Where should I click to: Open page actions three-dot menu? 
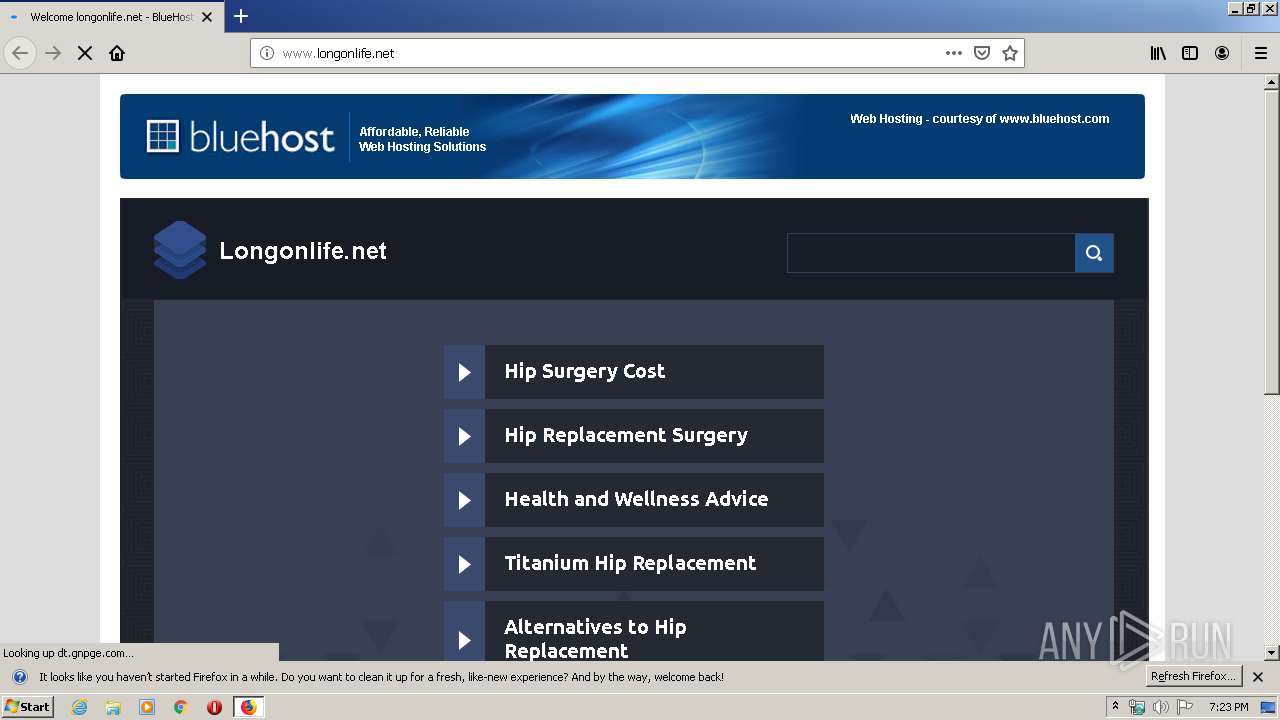(954, 53)
